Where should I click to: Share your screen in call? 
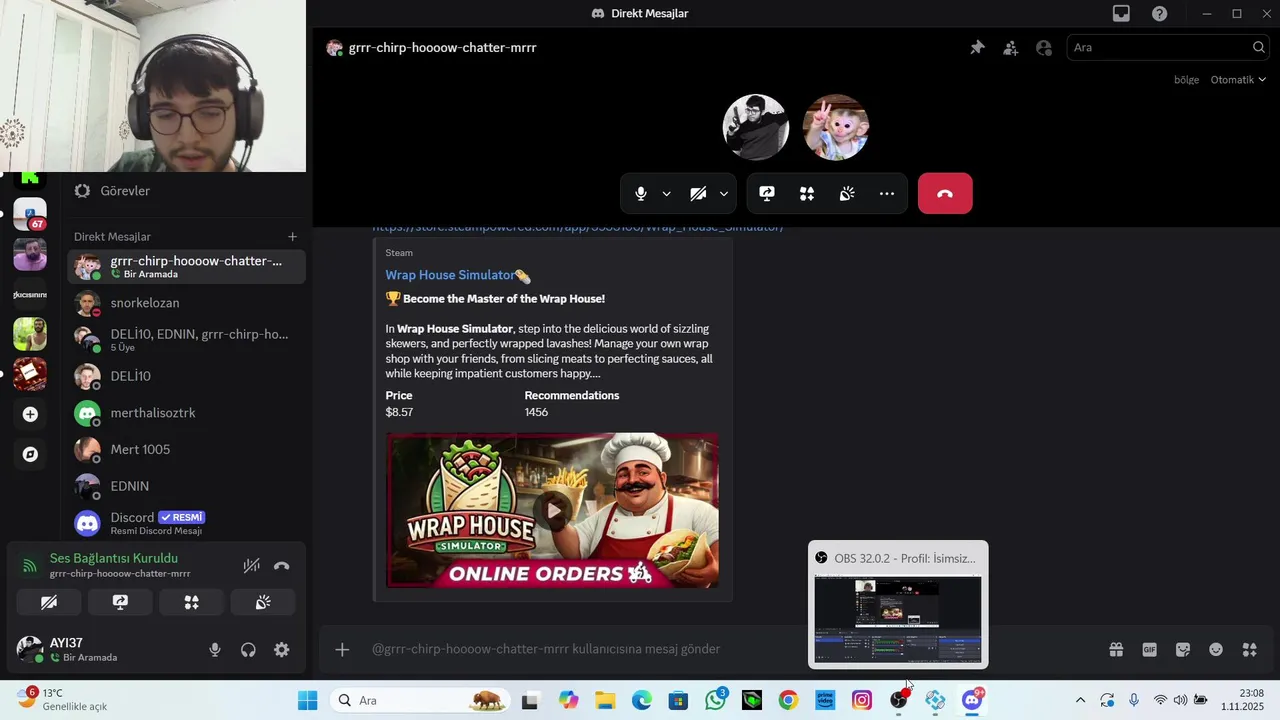(x=767, y=194)
